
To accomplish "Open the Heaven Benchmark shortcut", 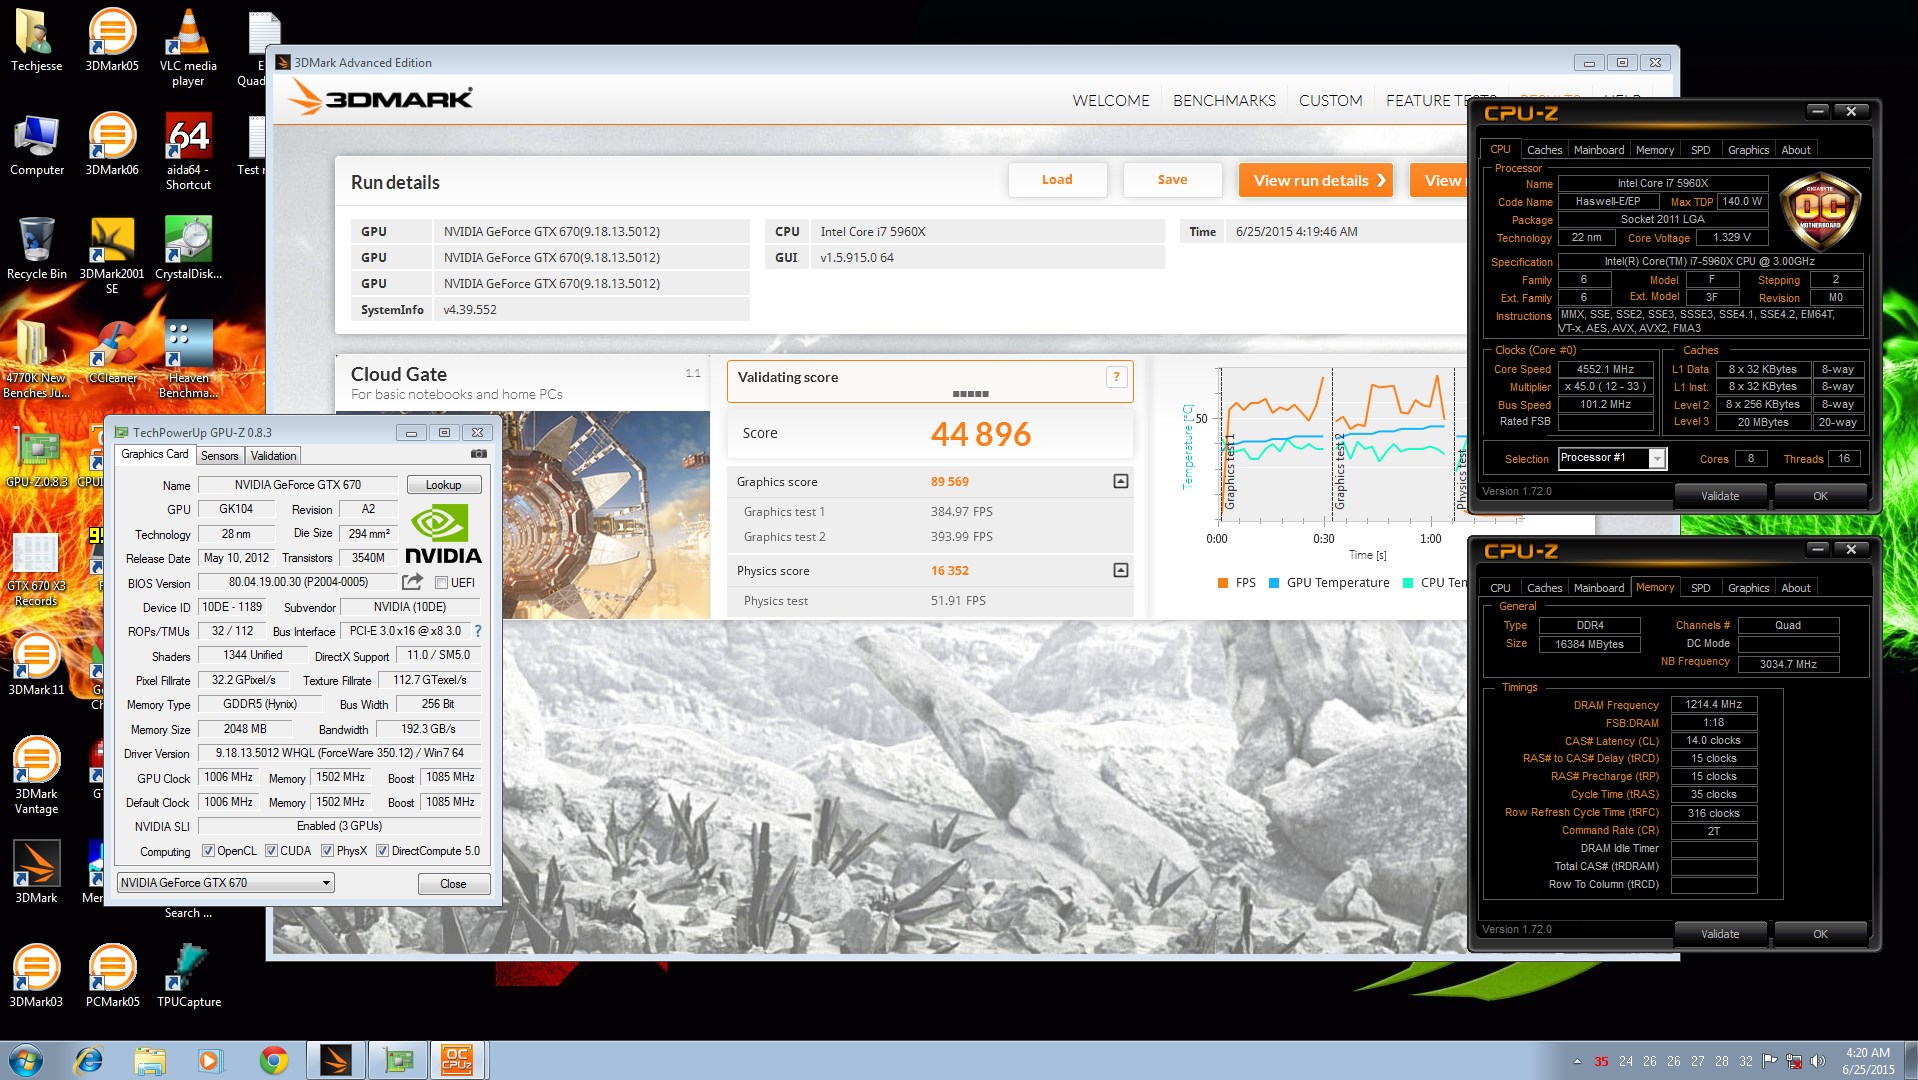I will (x=188, y=360).
